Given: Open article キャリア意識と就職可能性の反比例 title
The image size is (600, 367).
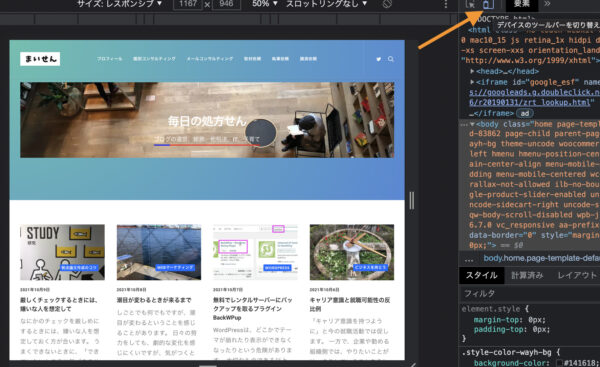Looking at the screenshot, I should 350,304.
